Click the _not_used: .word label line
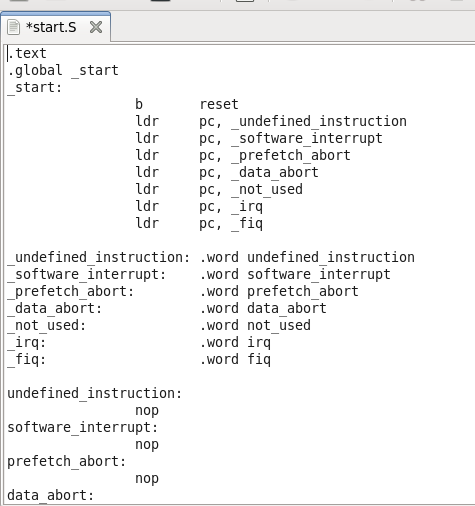 coord(159,325)
